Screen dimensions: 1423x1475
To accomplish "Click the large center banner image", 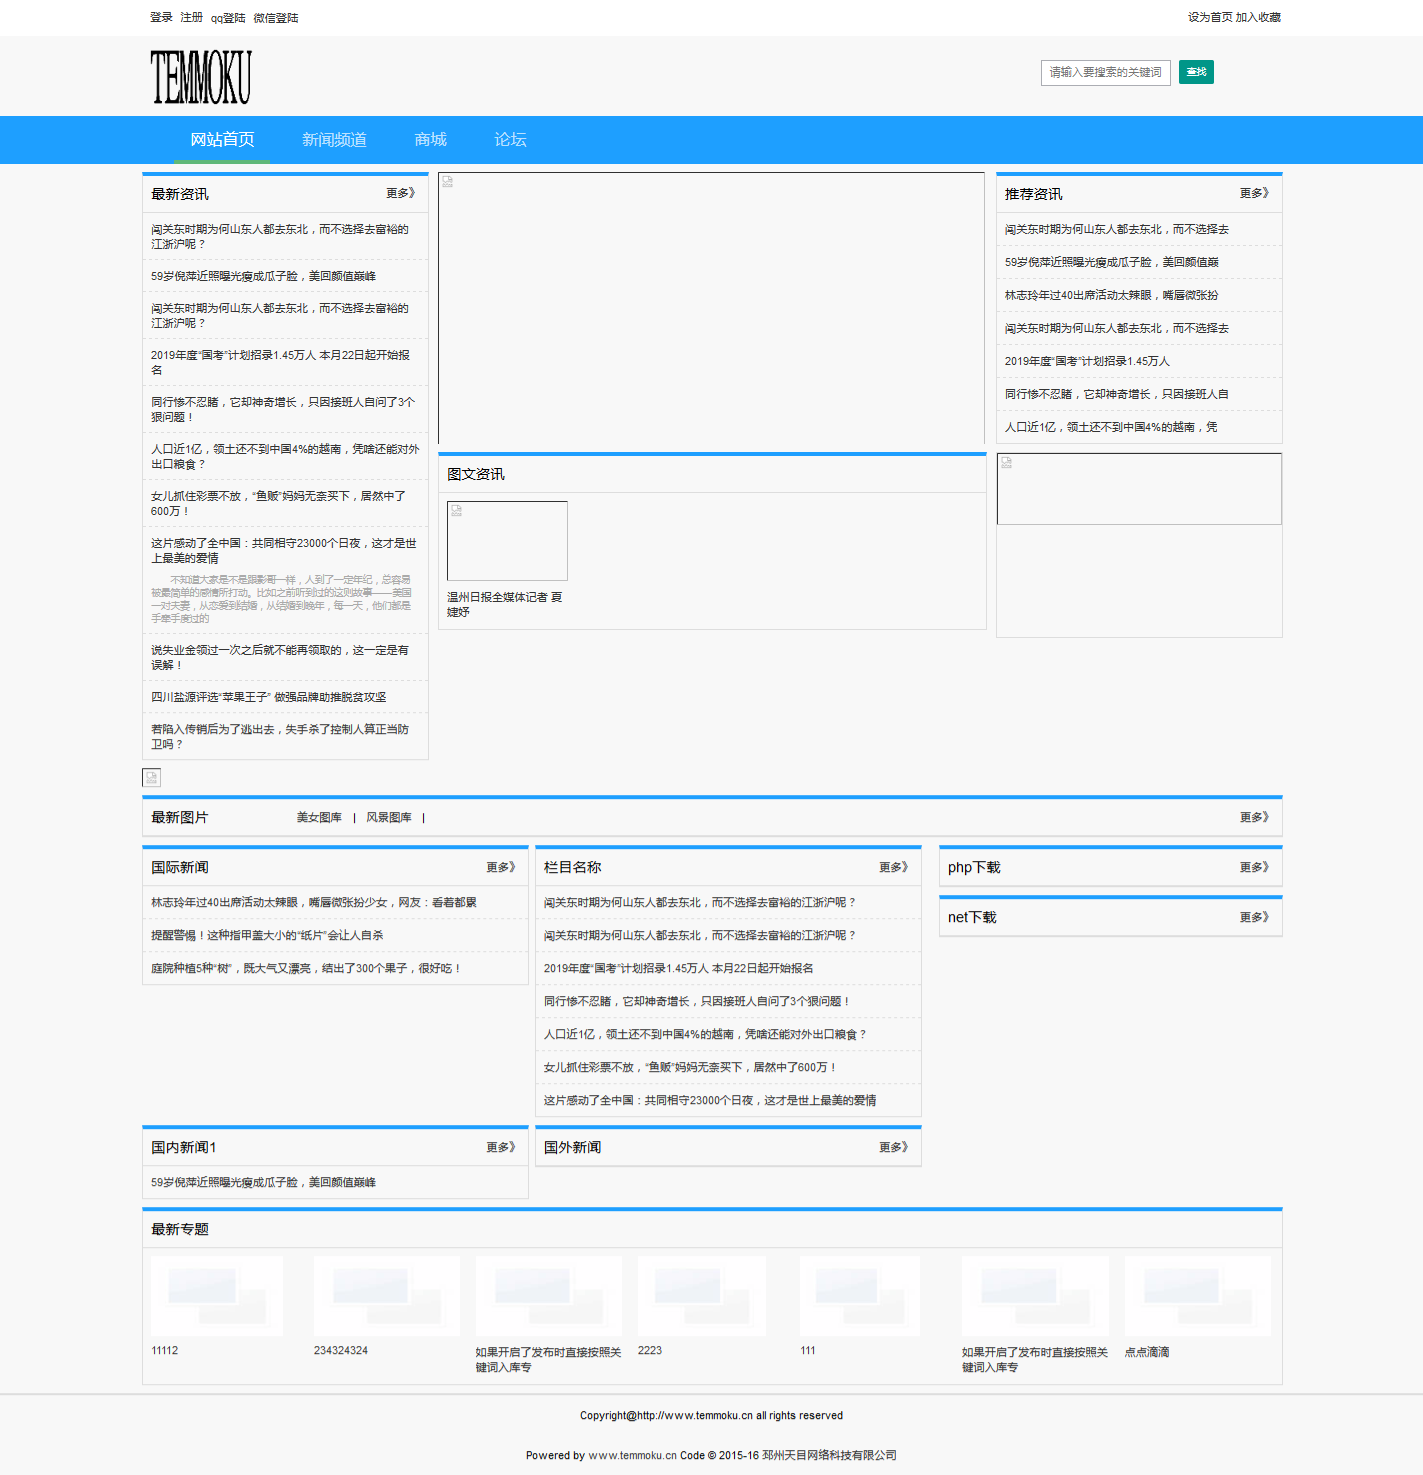I will [x=711, y=309].
